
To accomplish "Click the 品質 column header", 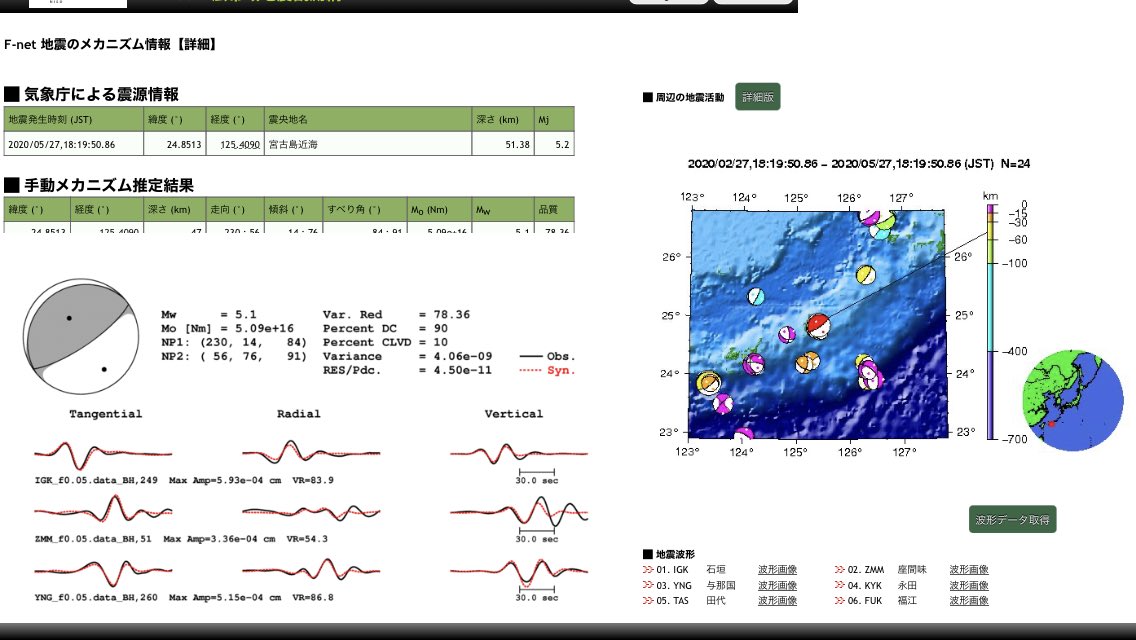I will click(554, 209).
